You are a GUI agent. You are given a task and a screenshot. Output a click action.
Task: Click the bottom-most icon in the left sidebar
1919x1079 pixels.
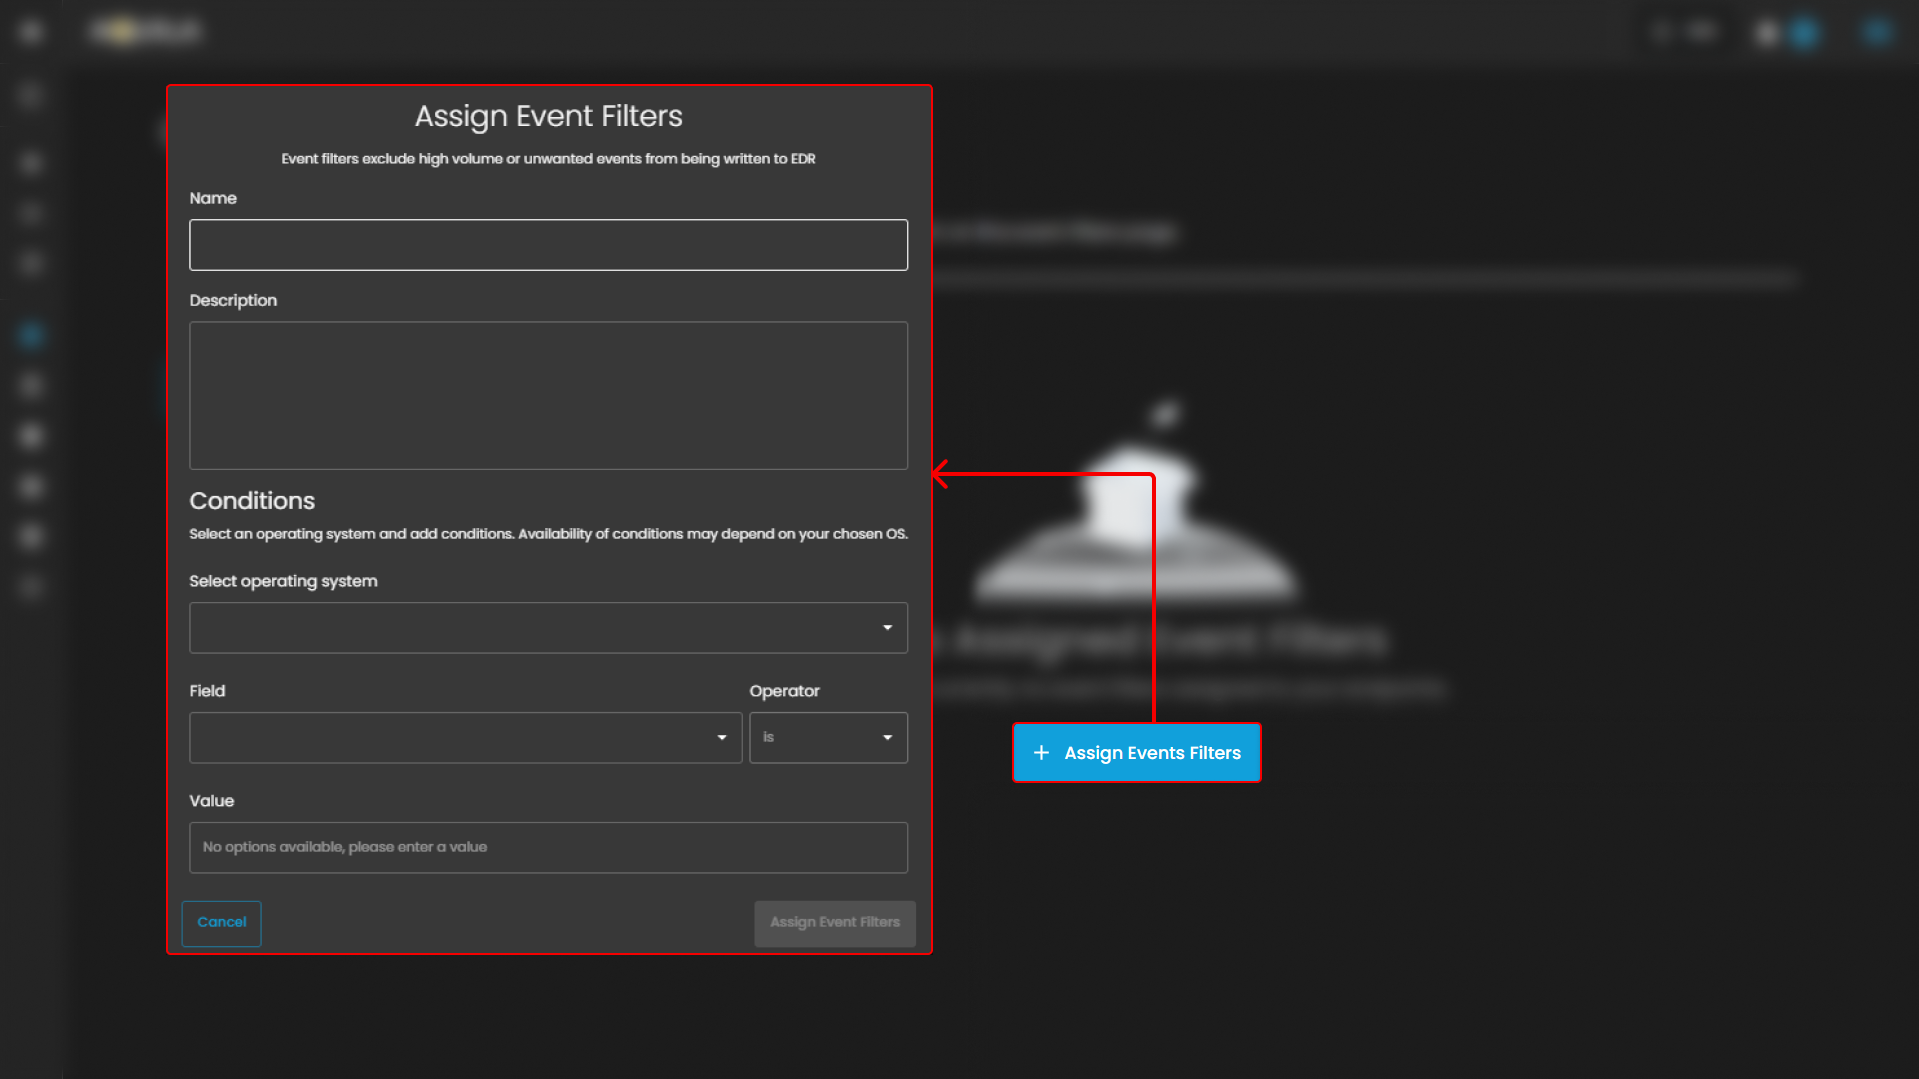(31, 587)
